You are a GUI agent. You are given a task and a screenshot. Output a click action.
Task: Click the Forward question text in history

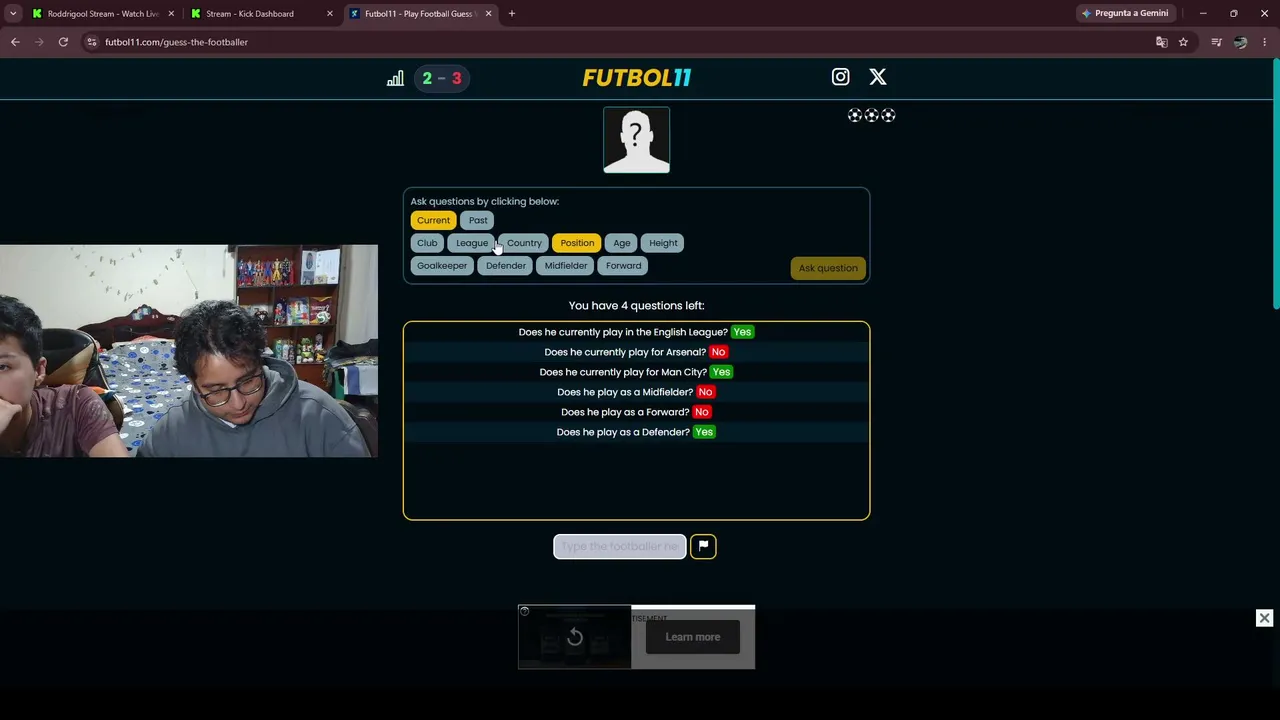tap(625, 412)
